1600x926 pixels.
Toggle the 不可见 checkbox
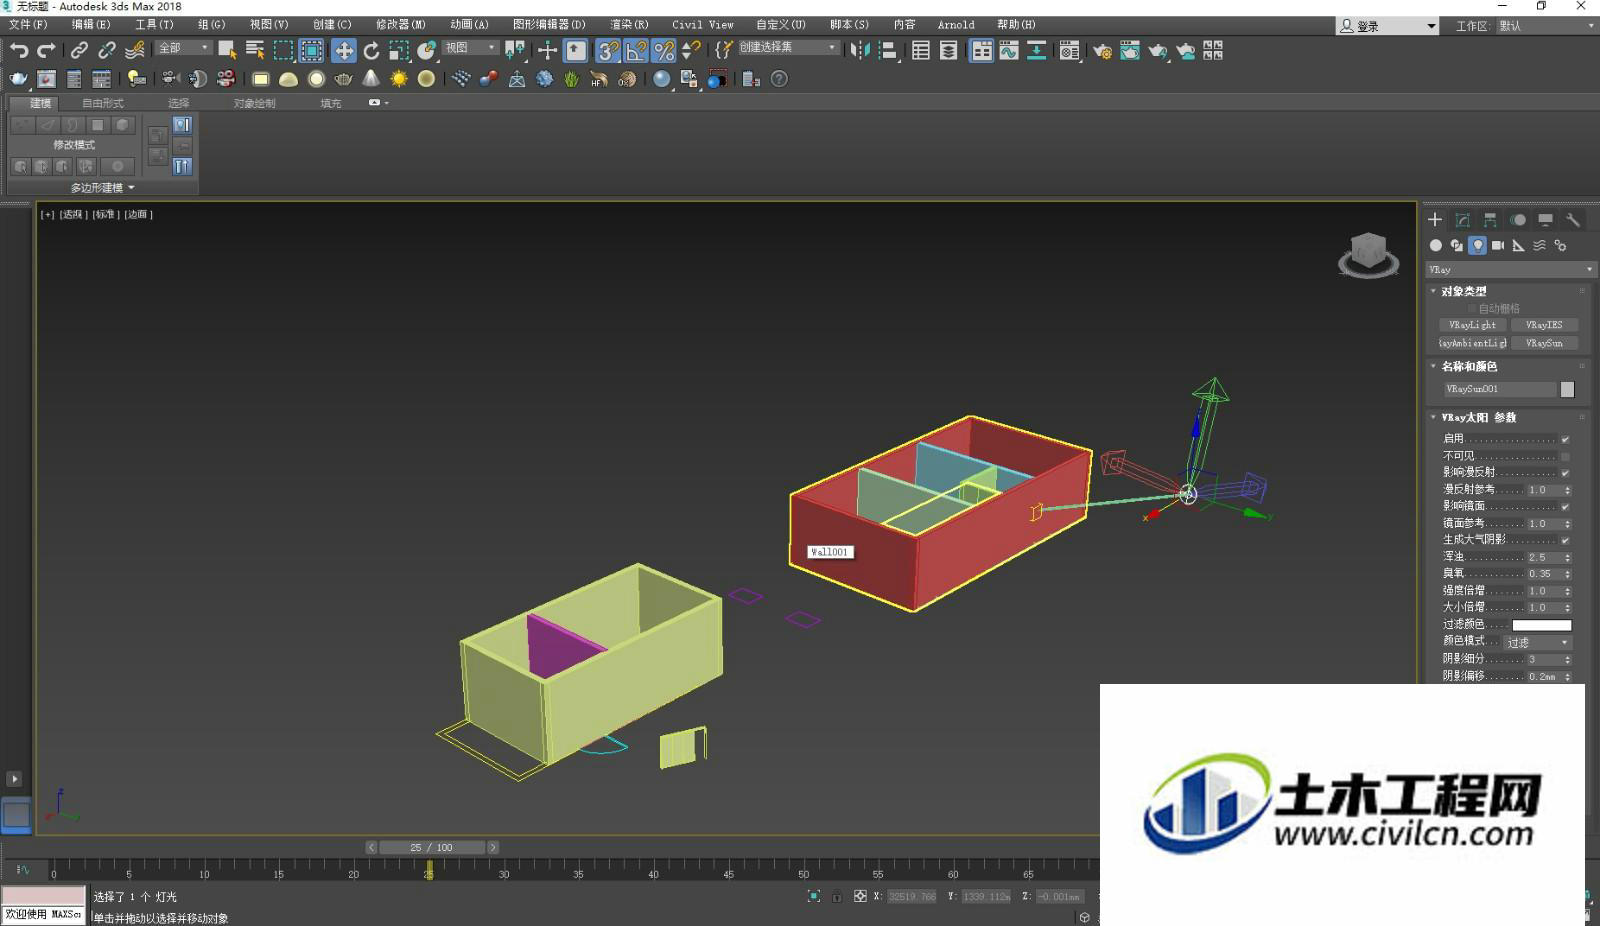pos(1565,456)
